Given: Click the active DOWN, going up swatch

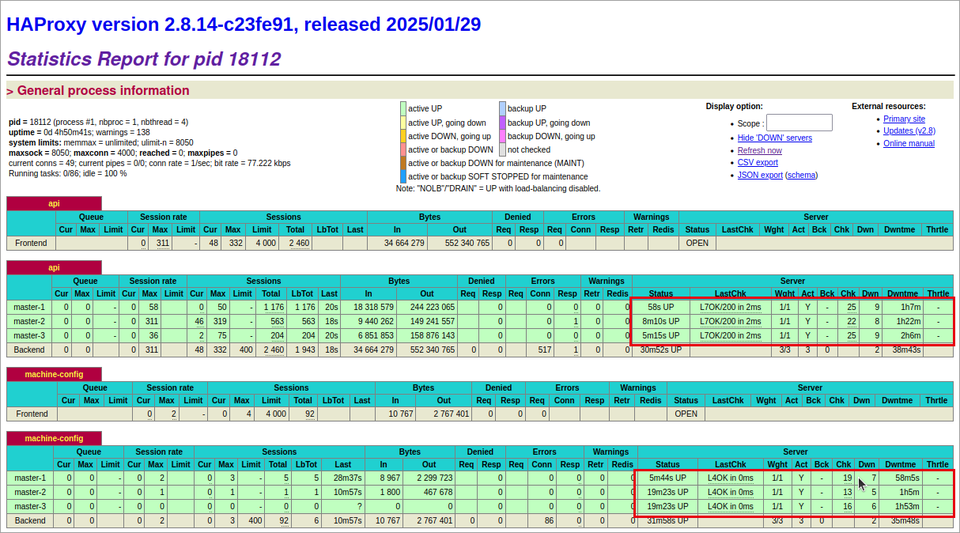Looking at the screenshot, I should tap(403, 136).
